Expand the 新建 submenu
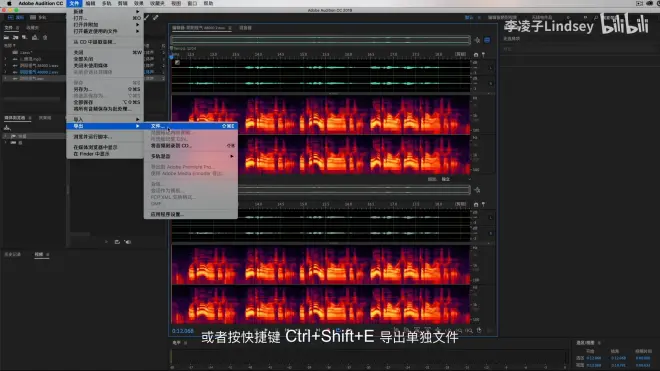Viewport: 660px width, 371px height. tap(105, 12)
